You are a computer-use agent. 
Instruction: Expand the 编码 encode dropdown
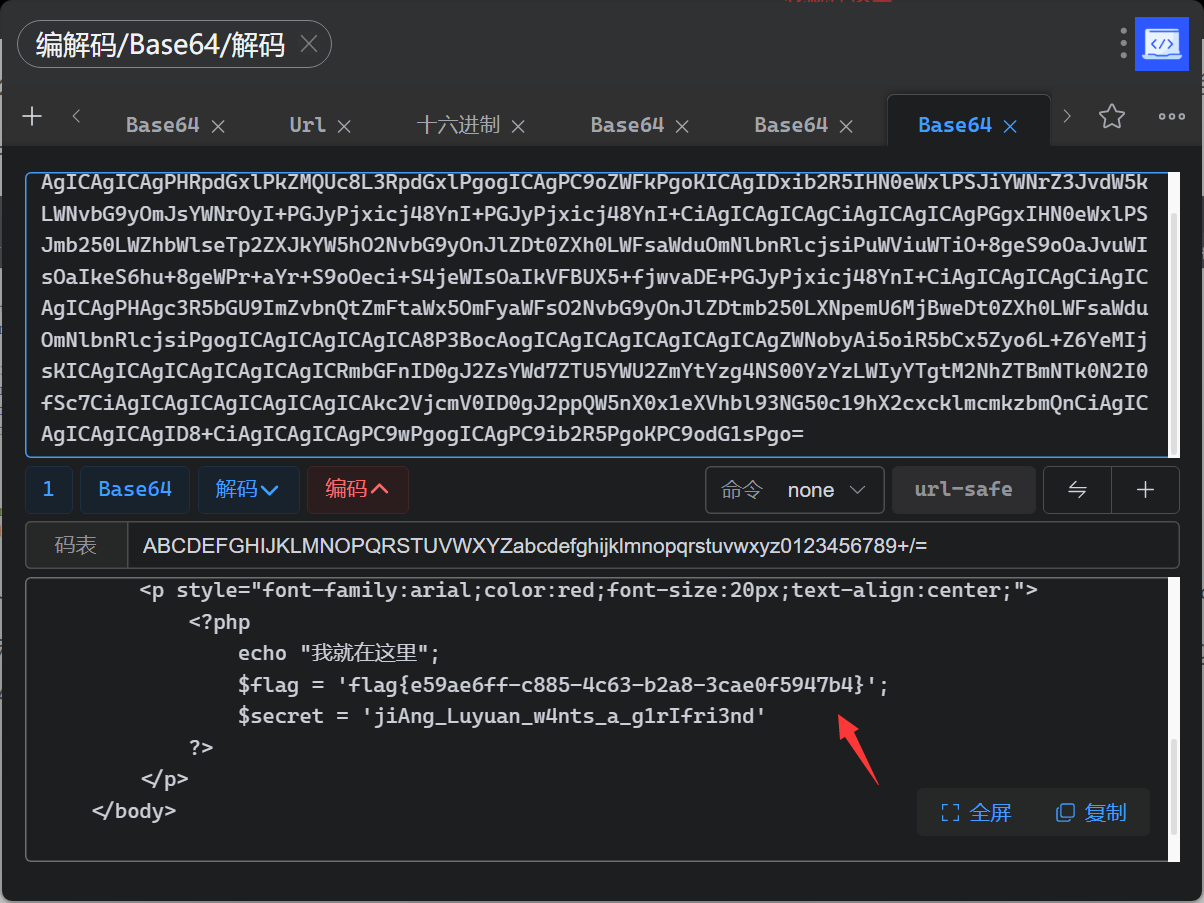coord(357,489)
